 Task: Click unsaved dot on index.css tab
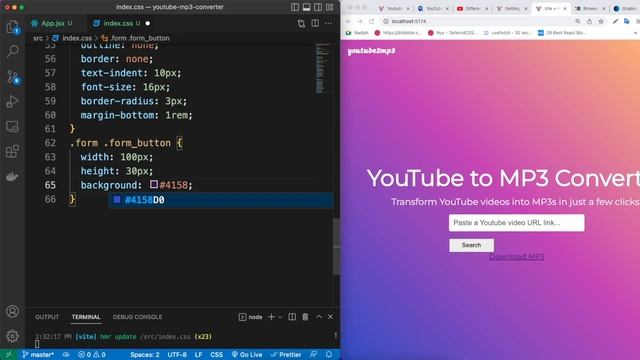coord(148,24)
